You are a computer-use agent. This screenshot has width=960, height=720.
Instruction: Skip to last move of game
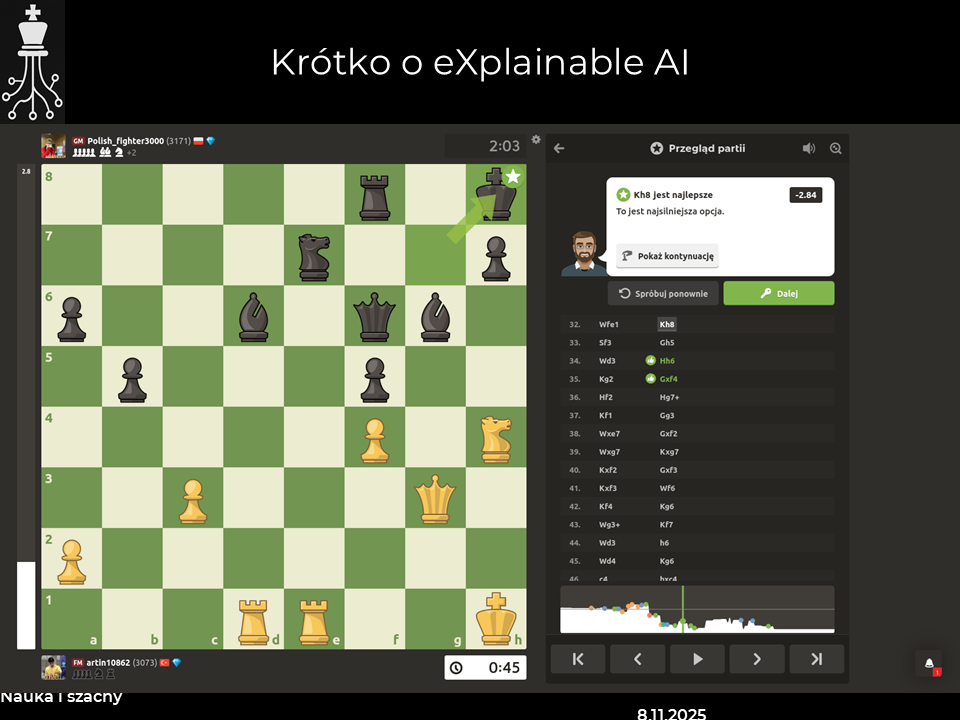[816, 659]
